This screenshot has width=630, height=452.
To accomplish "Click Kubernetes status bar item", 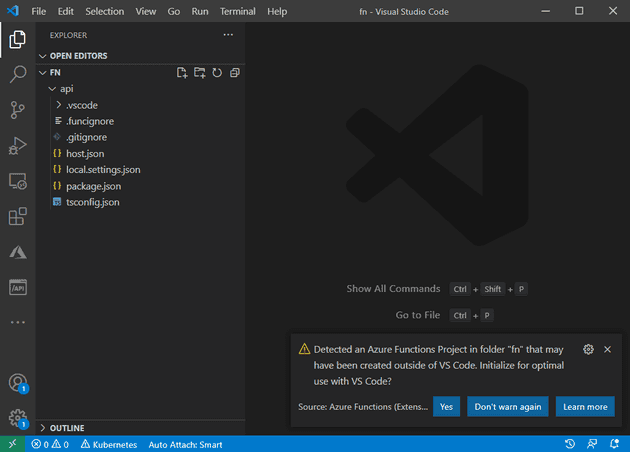I will point(109,444).
